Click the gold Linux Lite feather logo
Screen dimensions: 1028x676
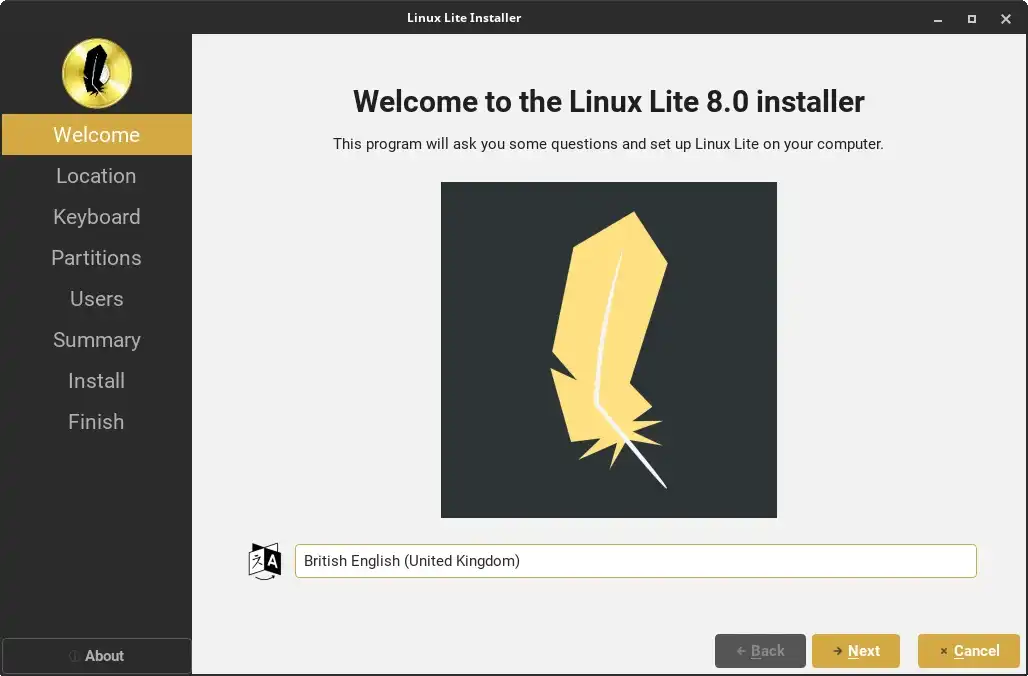tap(97, 73)
